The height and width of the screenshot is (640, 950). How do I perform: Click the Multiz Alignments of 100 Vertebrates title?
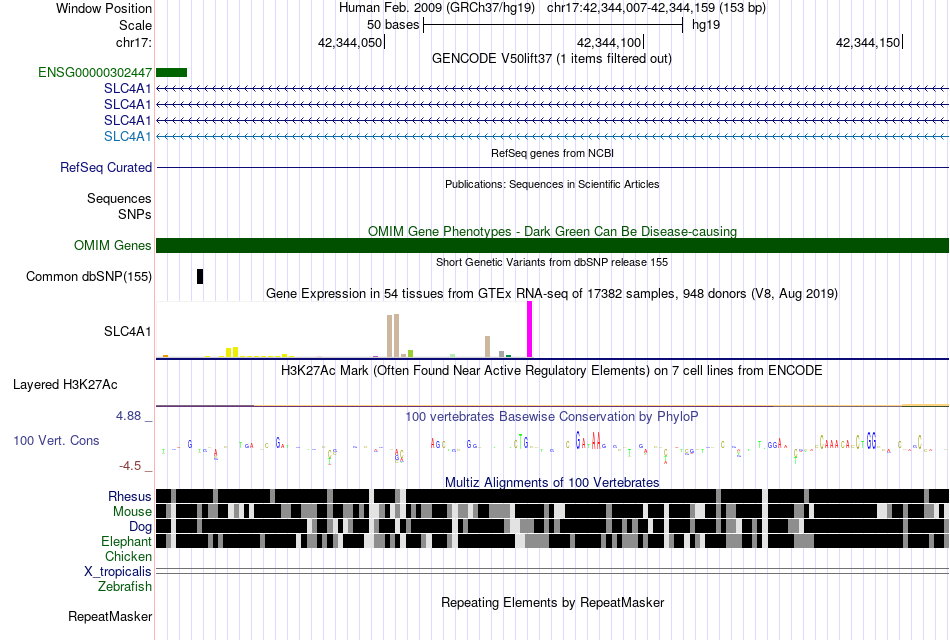[x=552, y=482]
